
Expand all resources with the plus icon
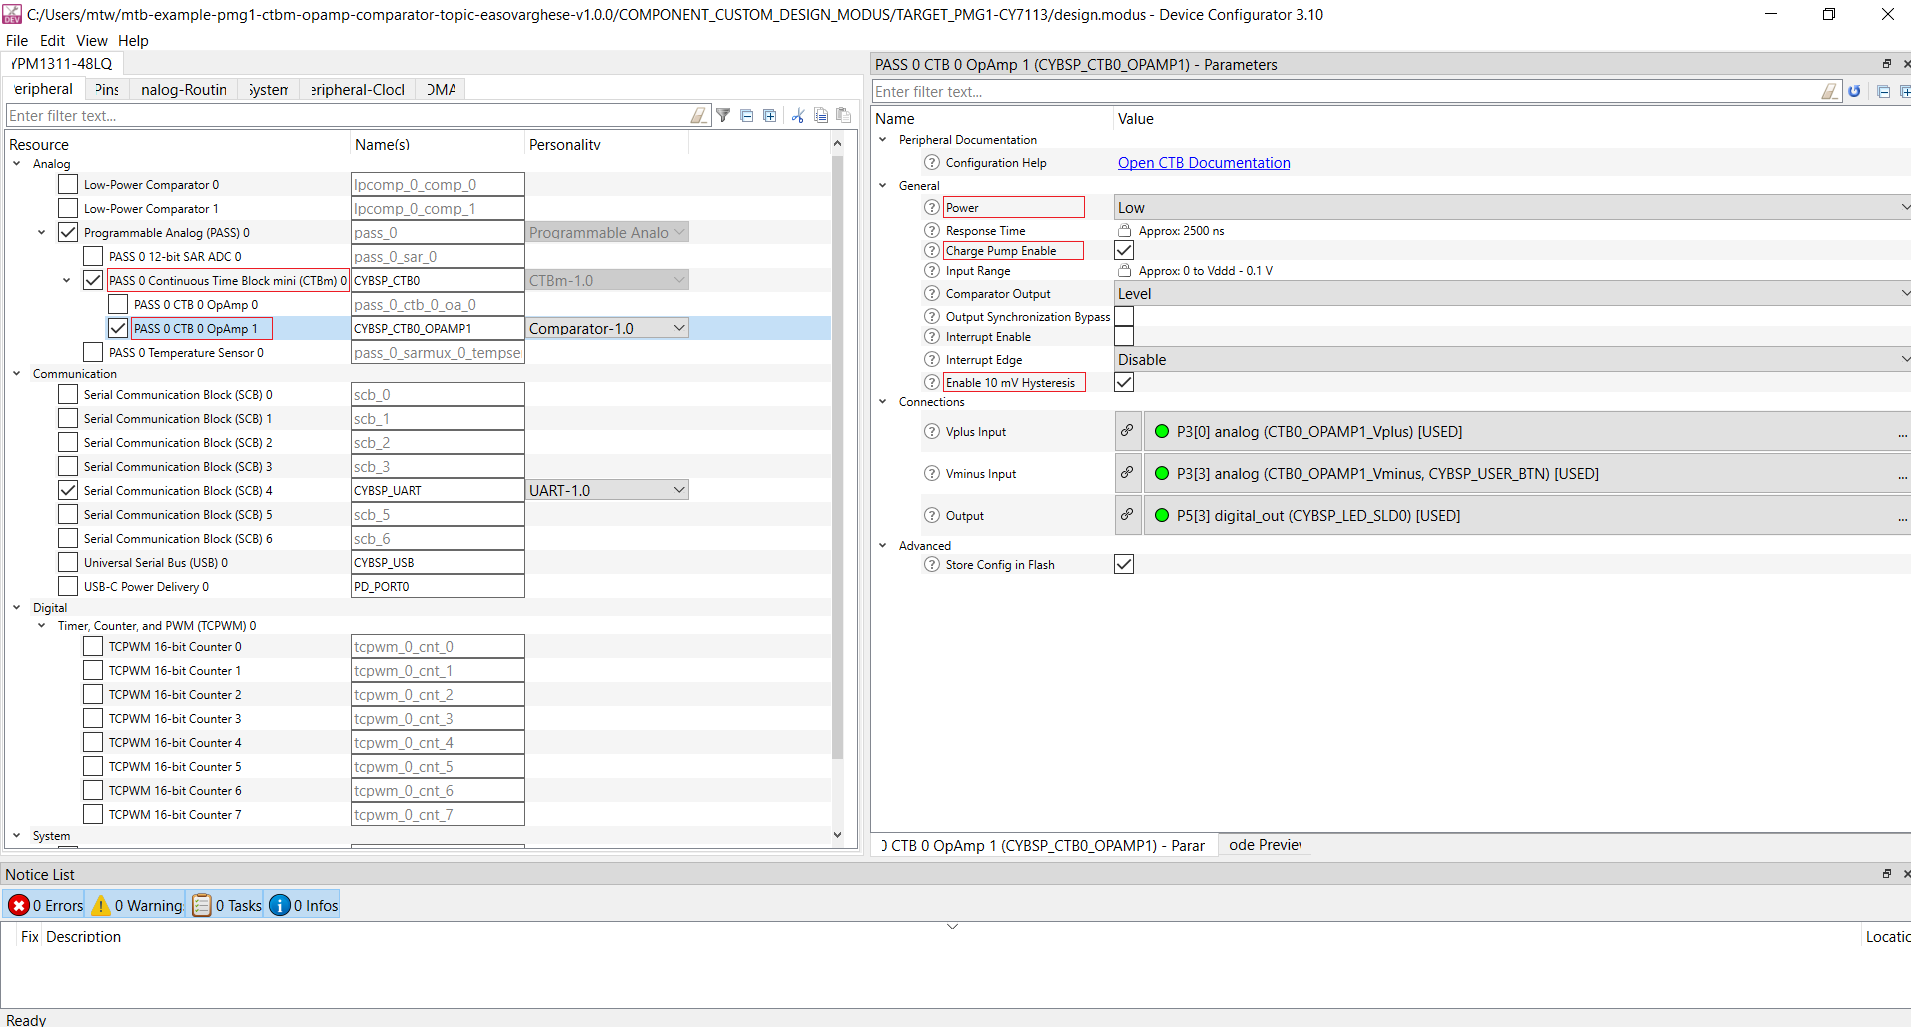tap(770, 116)
